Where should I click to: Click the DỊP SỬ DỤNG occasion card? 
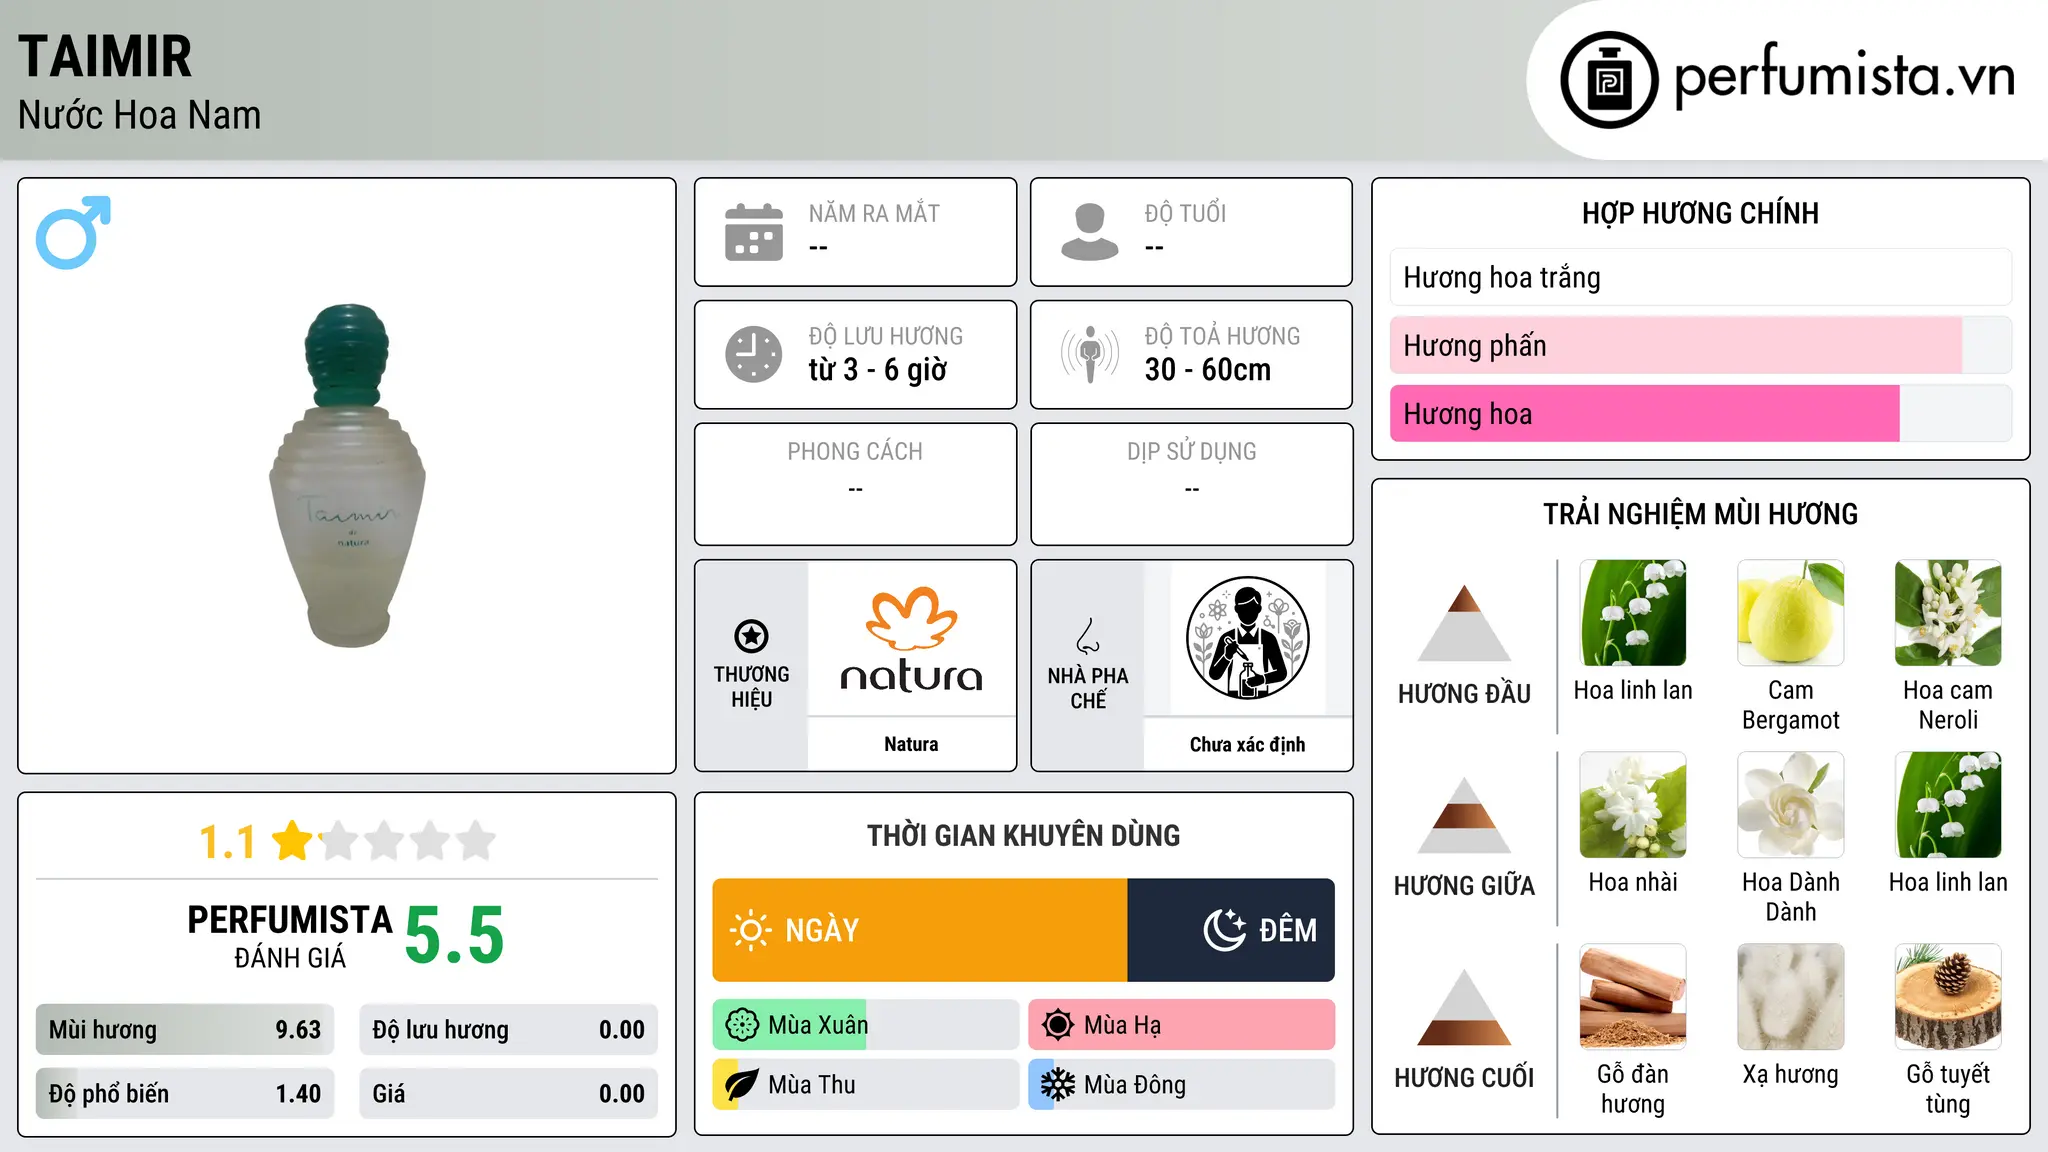coord(1192,484)
